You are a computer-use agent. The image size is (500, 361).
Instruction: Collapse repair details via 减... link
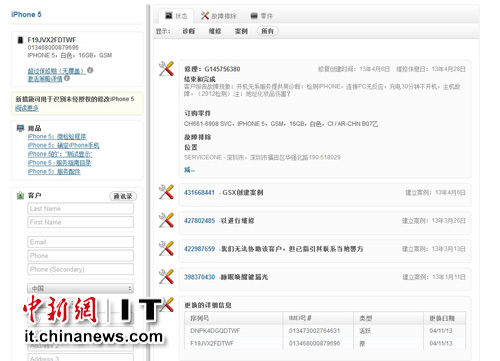(x=189, y=170)
